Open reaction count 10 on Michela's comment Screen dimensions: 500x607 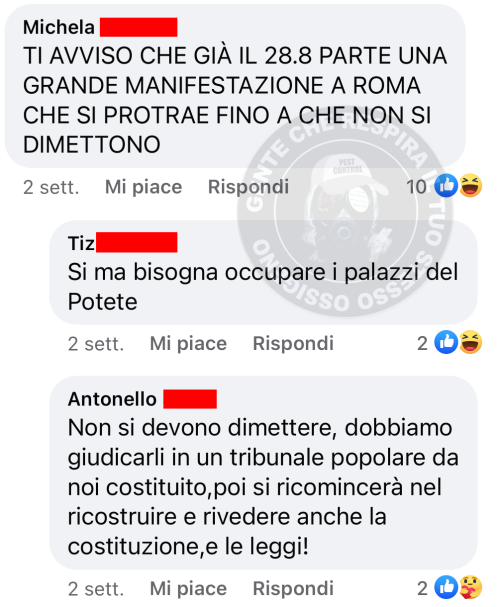(416, 187)
